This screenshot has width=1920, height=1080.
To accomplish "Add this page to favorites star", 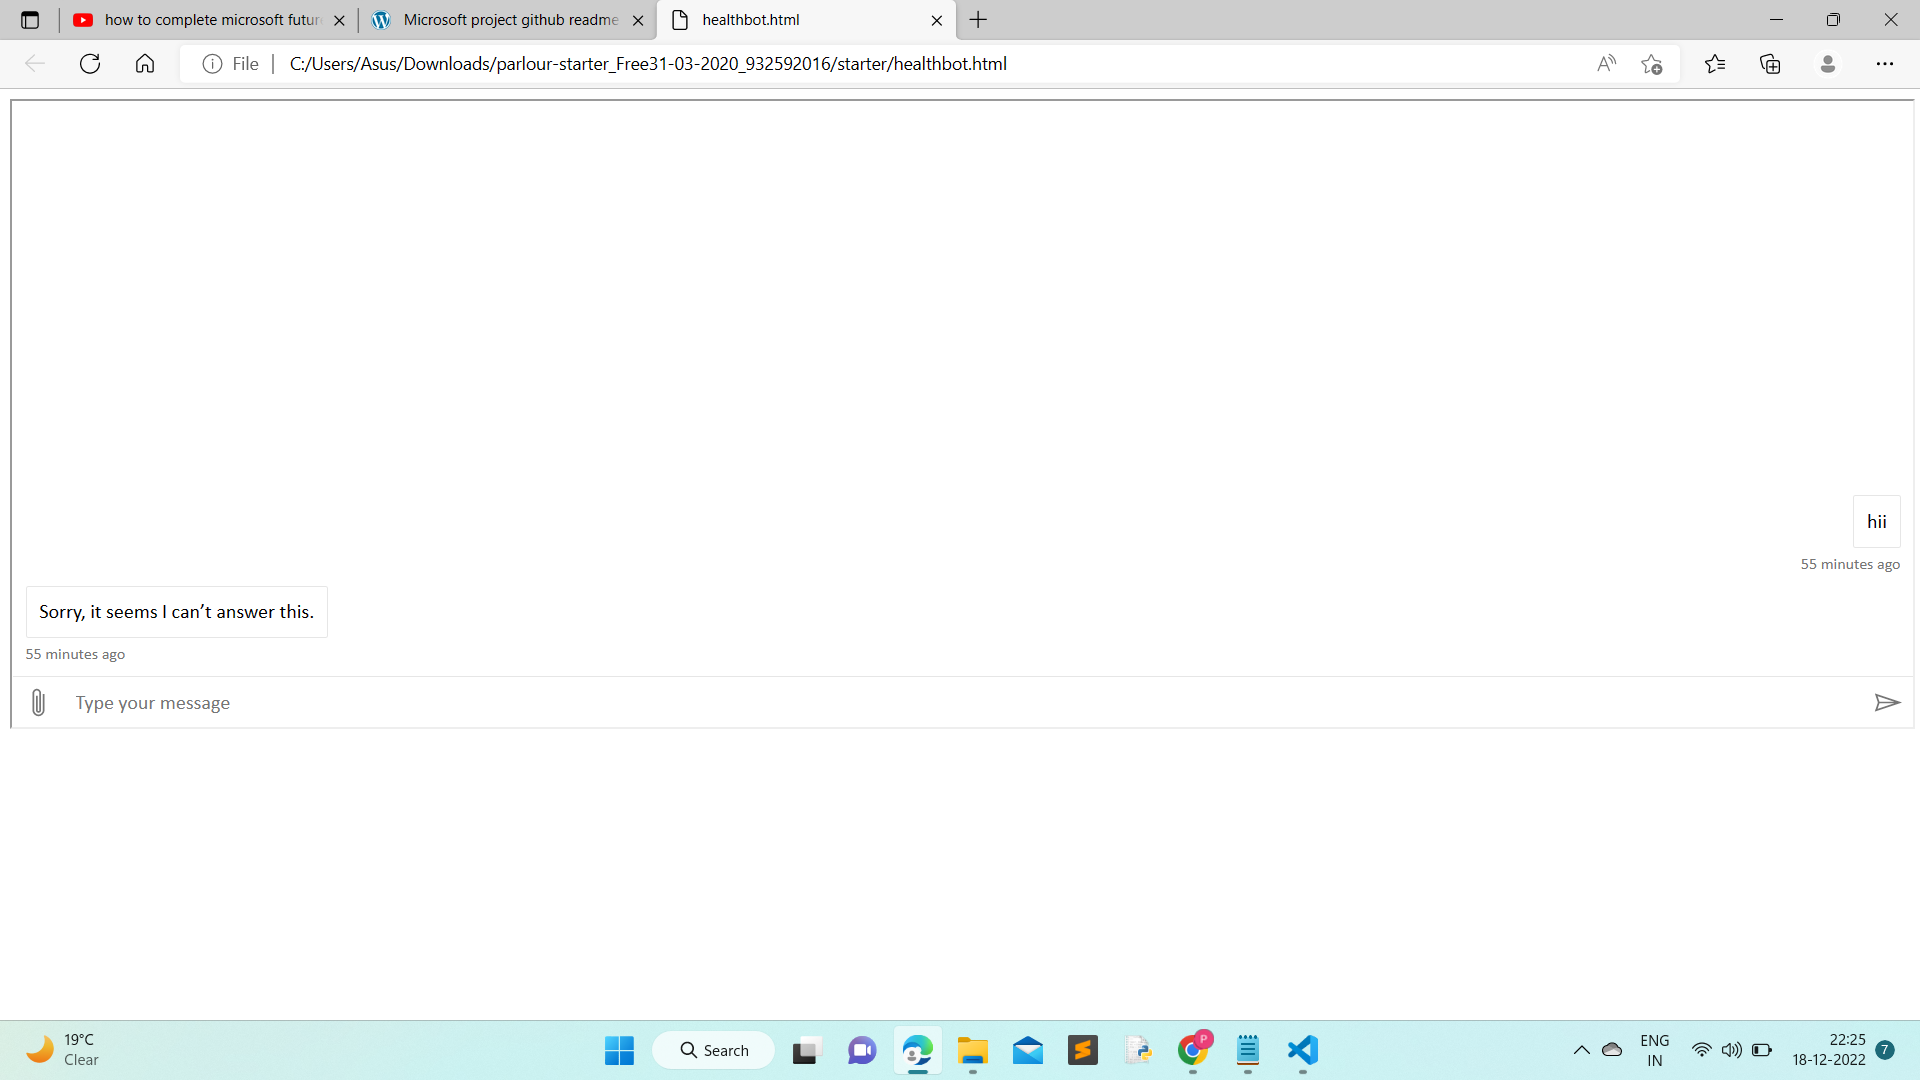I will pyautogui.click(x=1651, y=64).
